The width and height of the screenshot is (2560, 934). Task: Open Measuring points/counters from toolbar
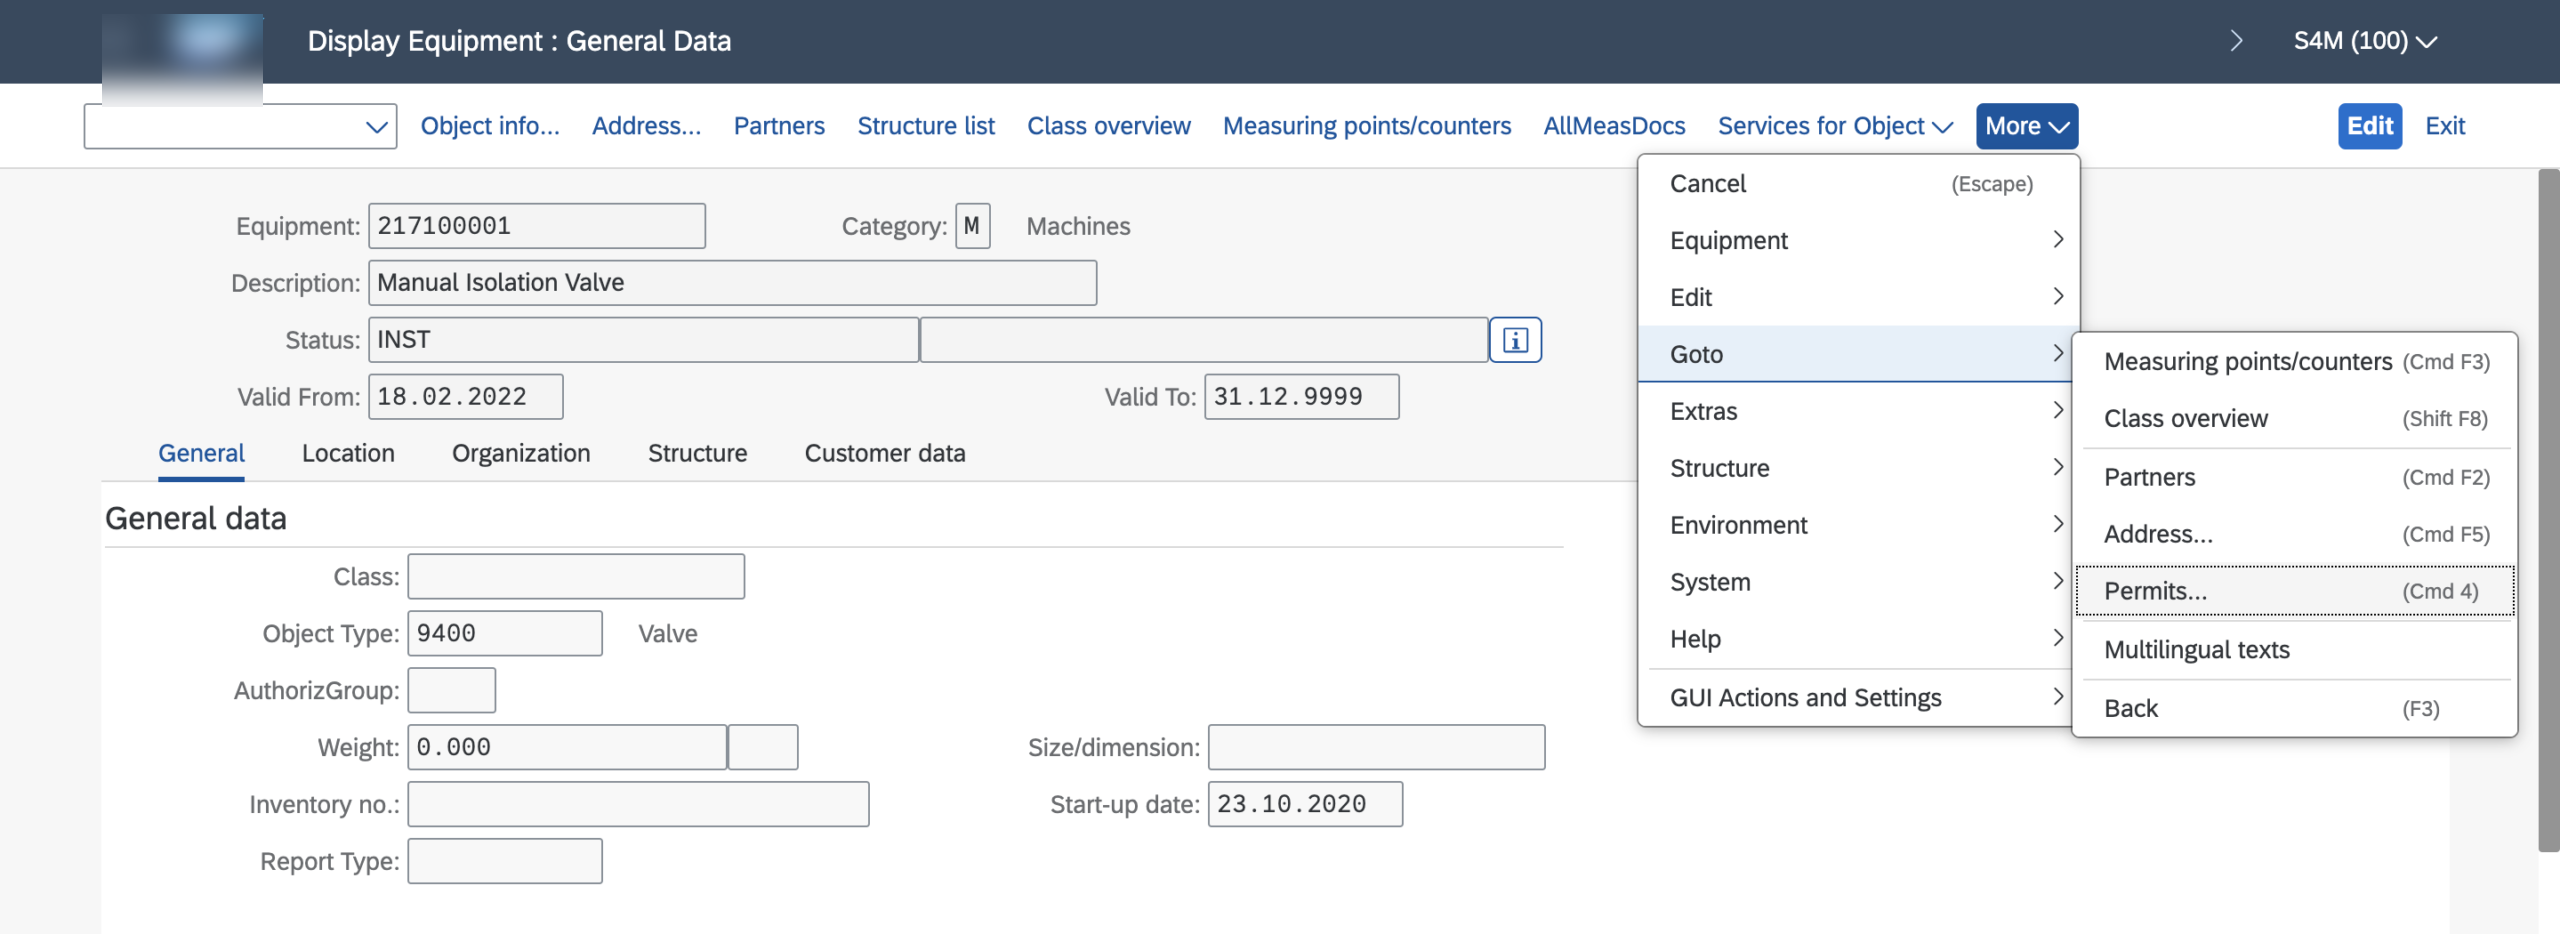click(1367, 126)
